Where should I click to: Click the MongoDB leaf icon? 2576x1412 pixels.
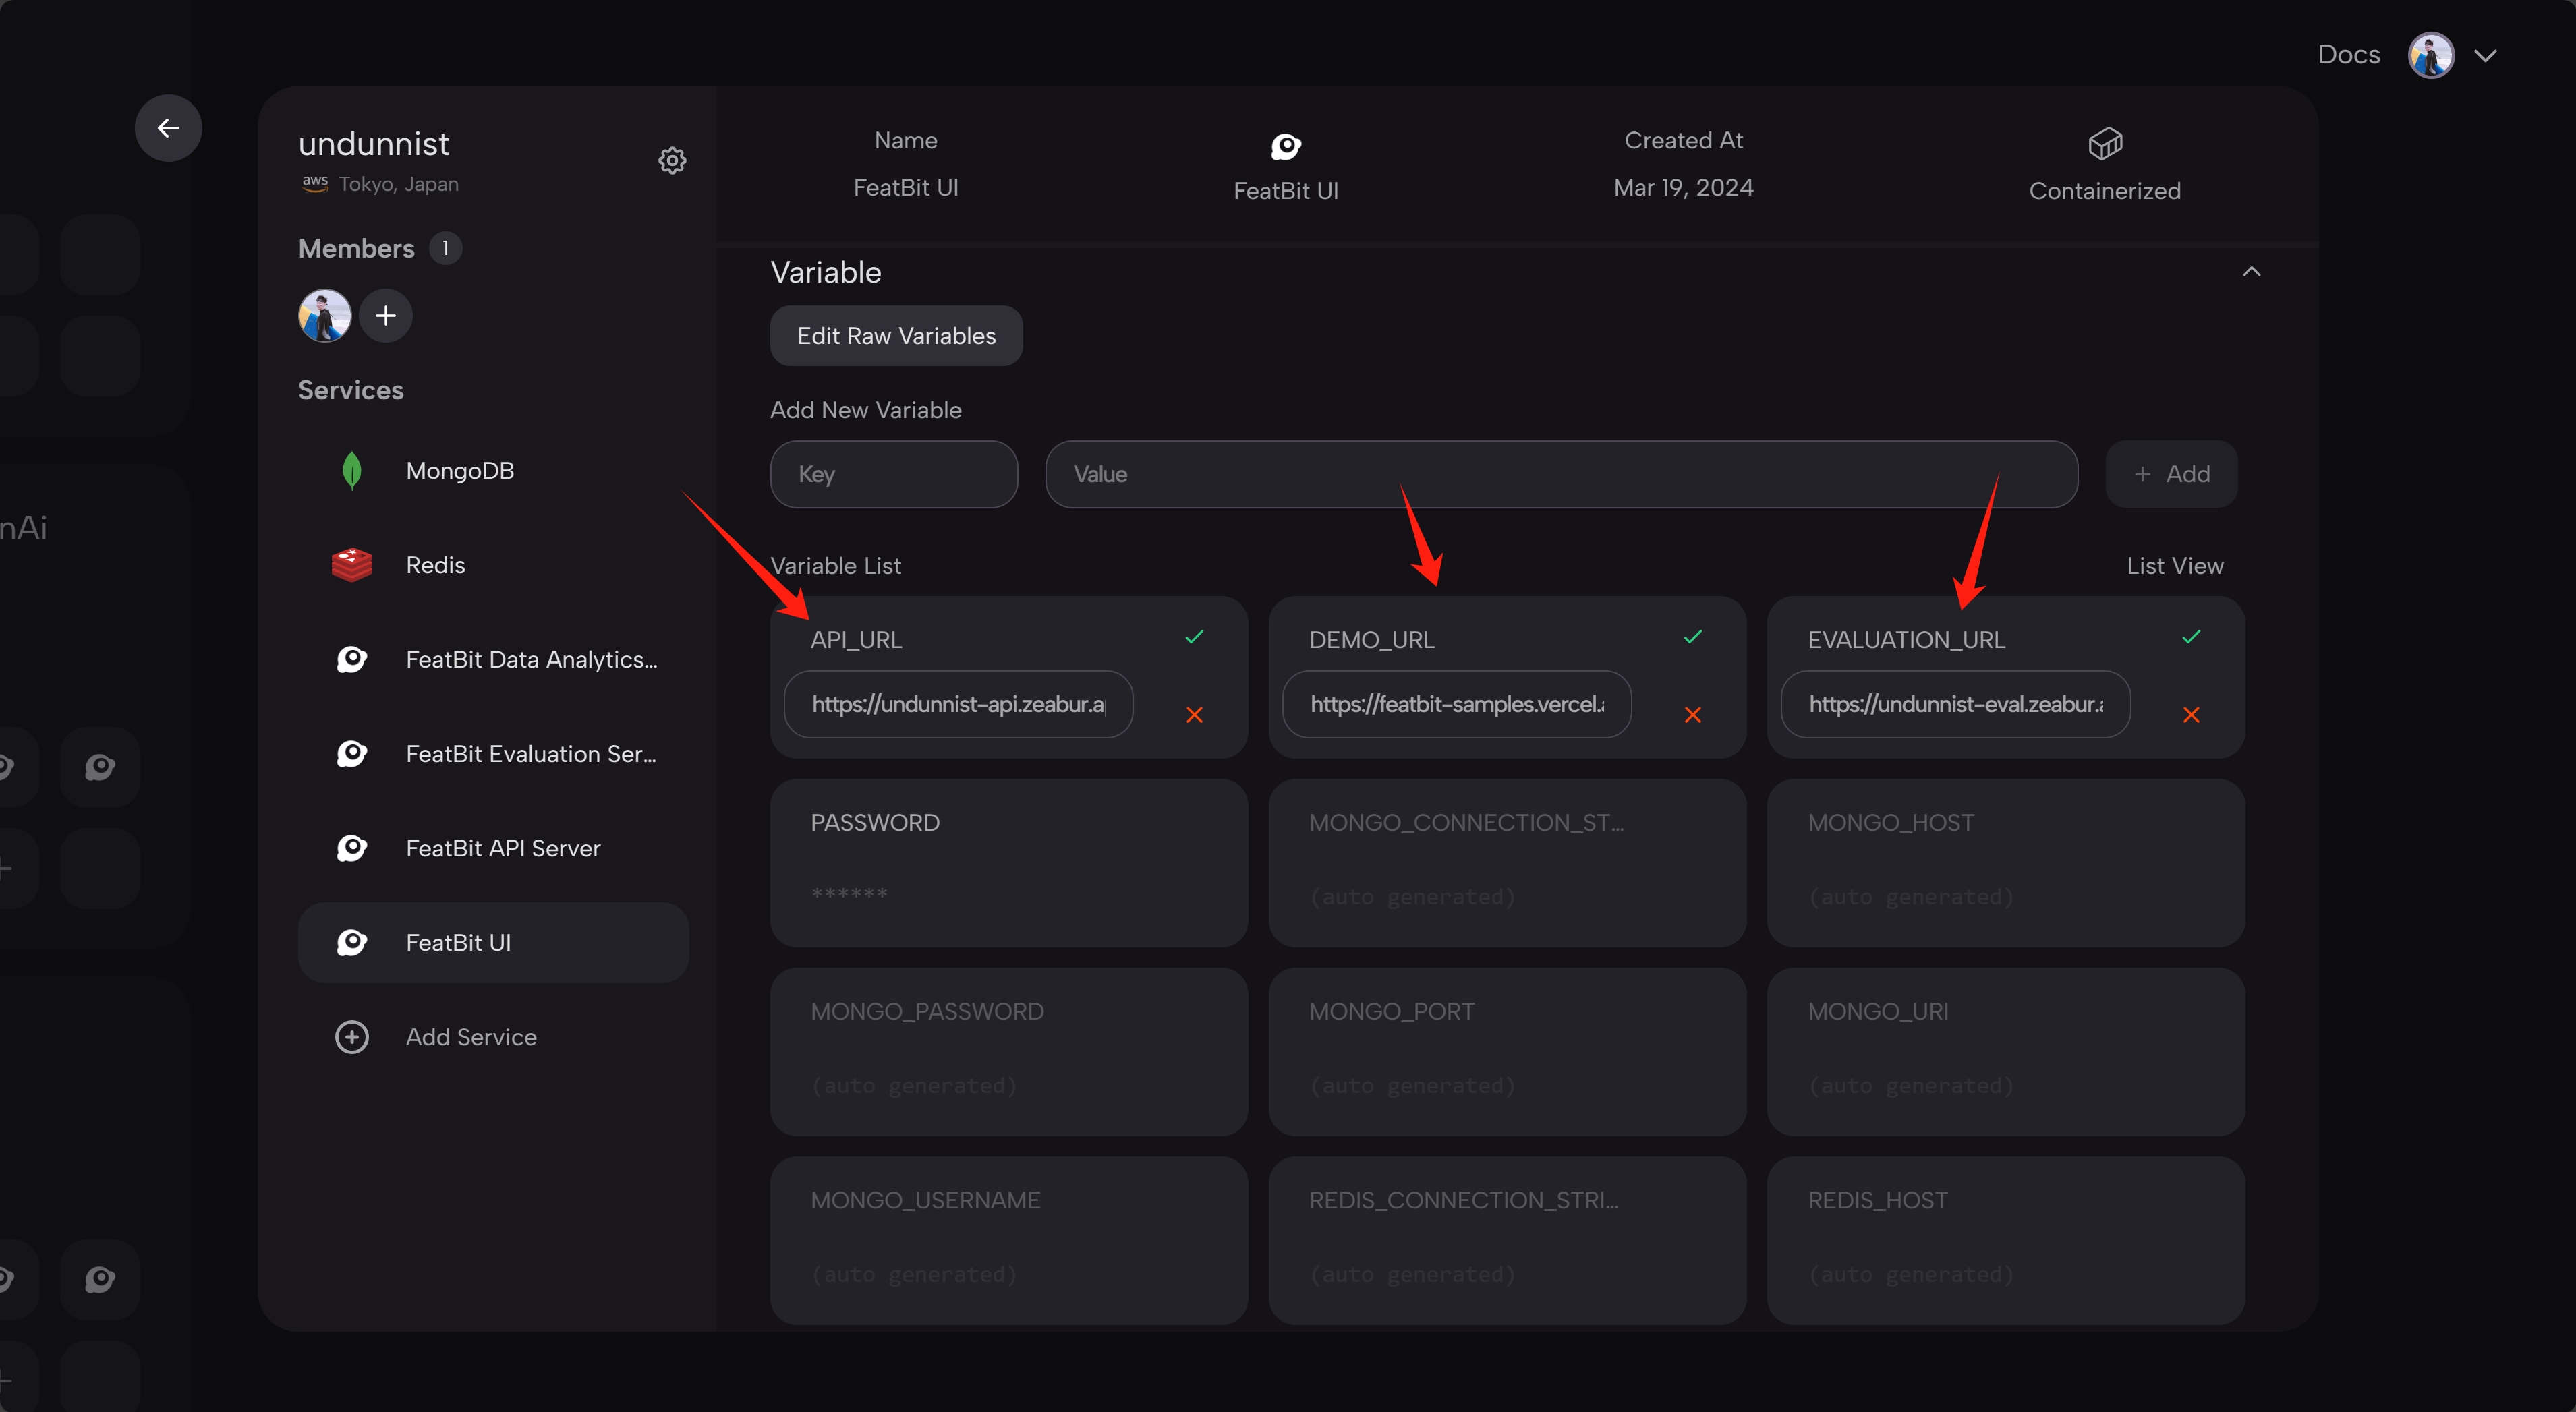click(352, 471)
